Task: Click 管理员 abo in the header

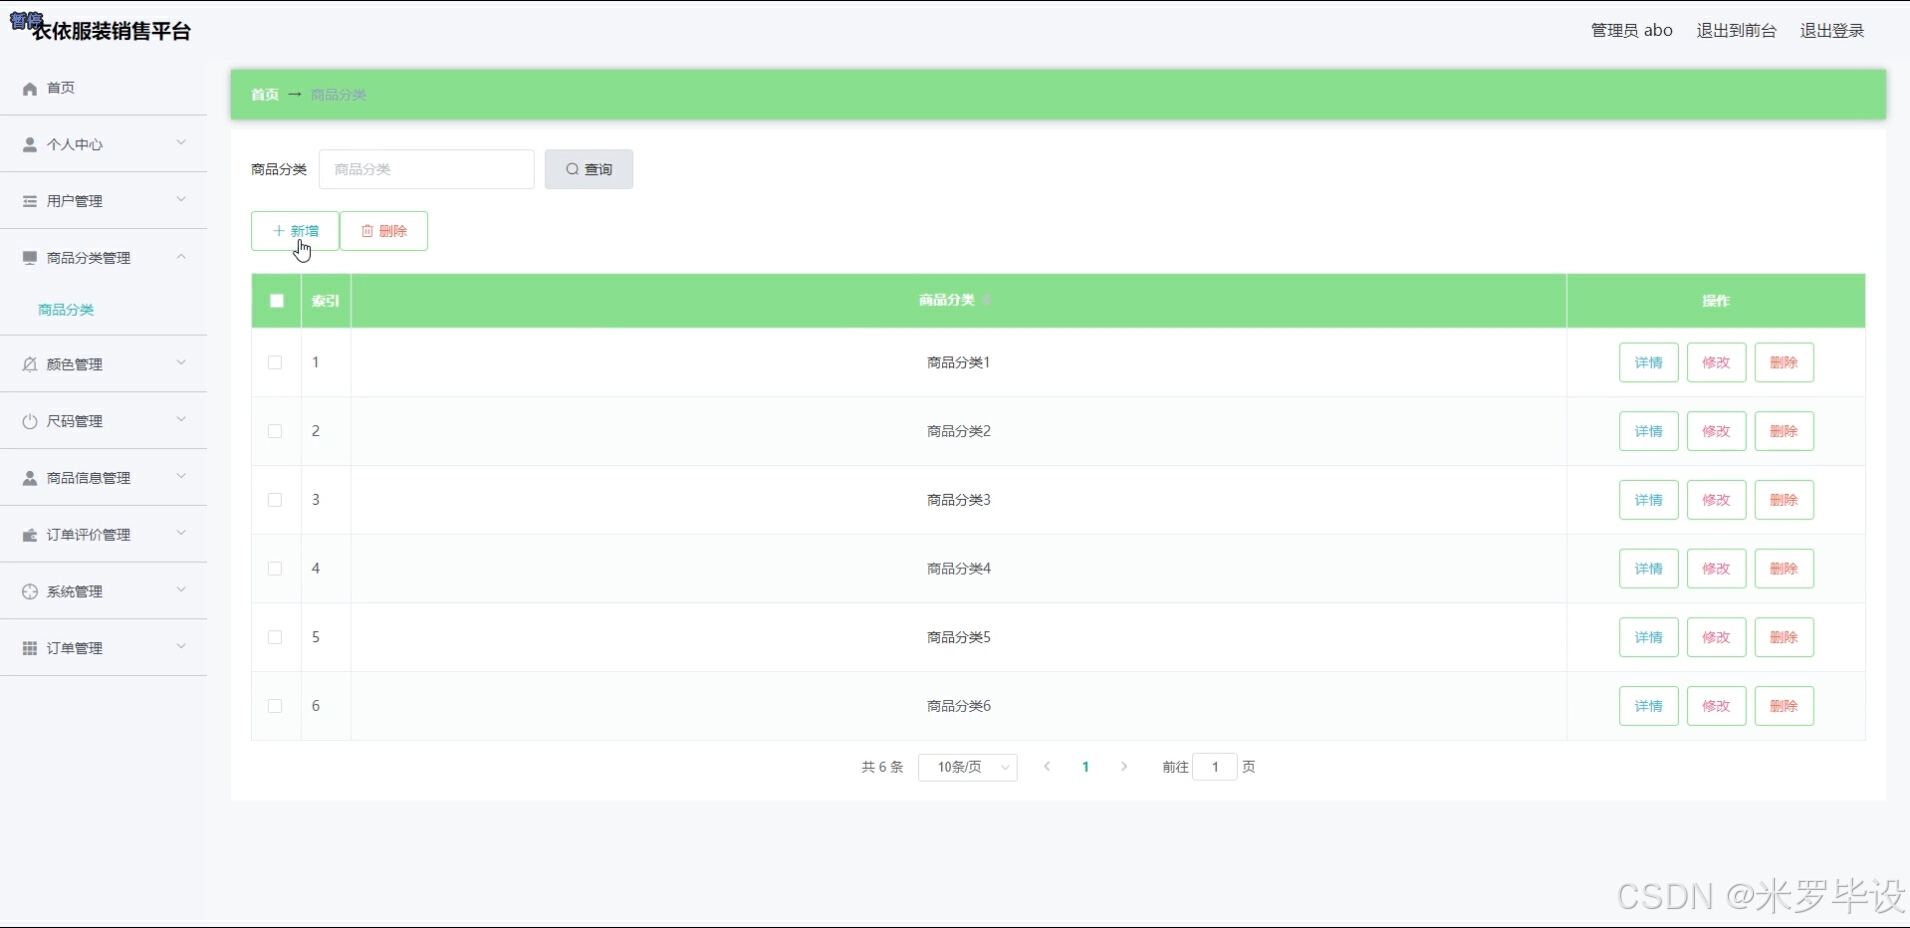Action: (1632, 31)
